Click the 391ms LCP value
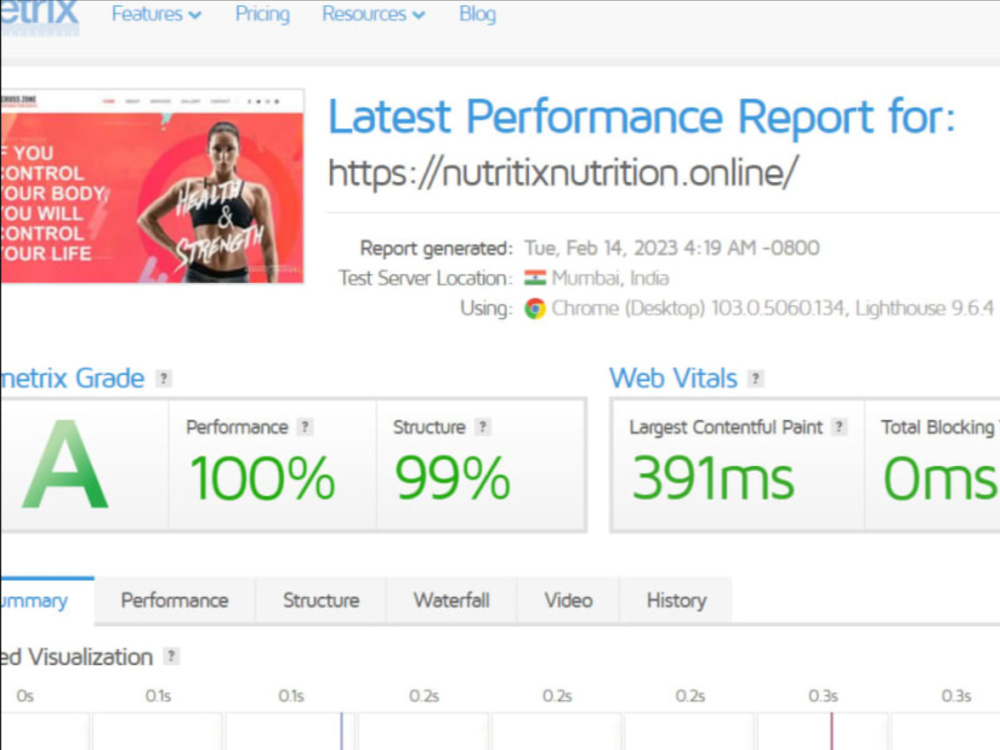This screenshot has width=1000, height=750. coord(713,478)
